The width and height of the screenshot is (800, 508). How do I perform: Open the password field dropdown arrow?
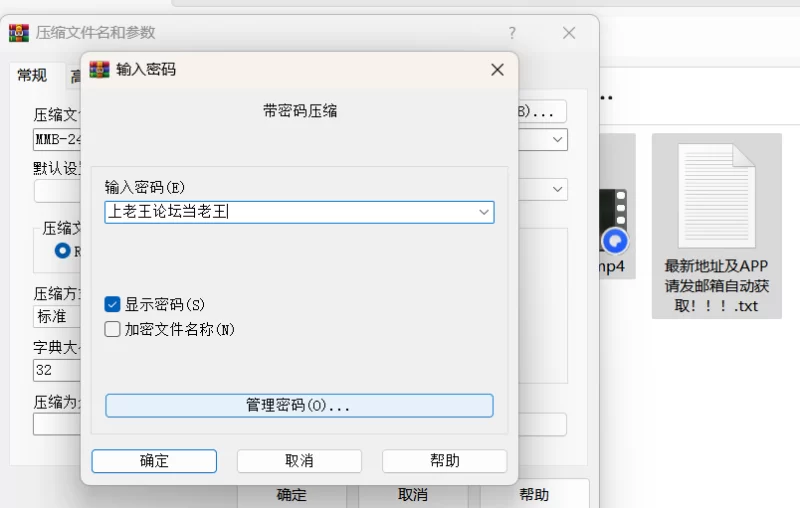[x=484, y=212]
